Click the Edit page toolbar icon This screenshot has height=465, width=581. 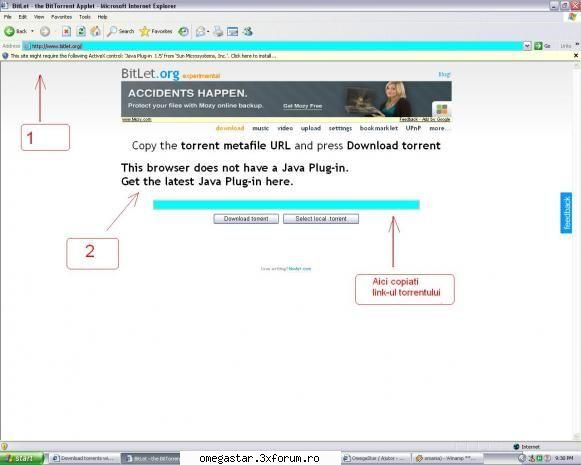pos(232,31)
